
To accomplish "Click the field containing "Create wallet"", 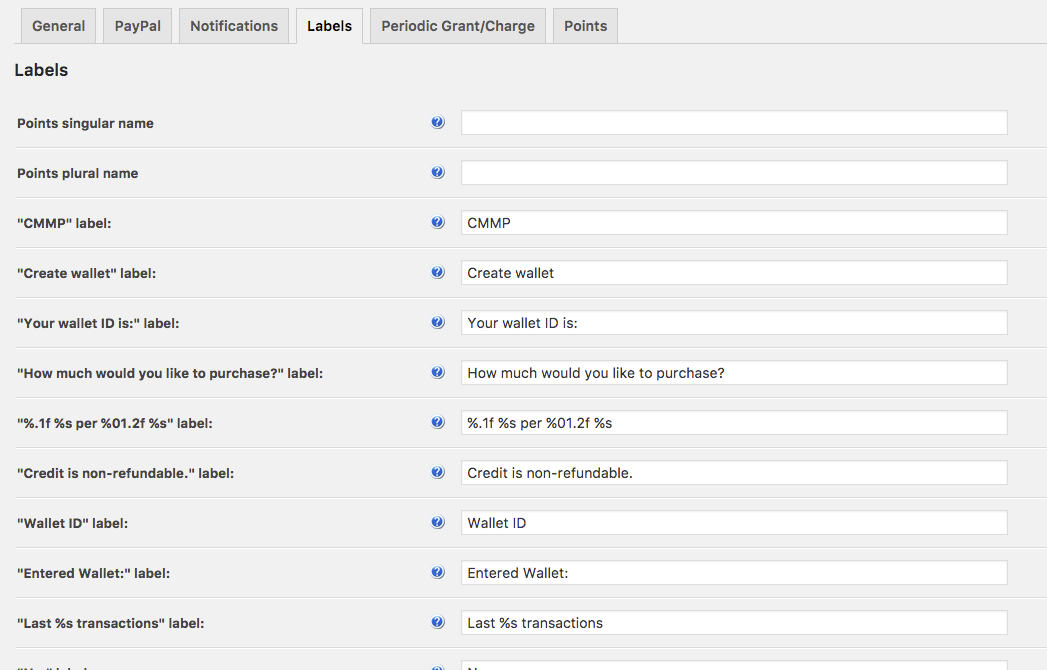I will click(733, 273).
